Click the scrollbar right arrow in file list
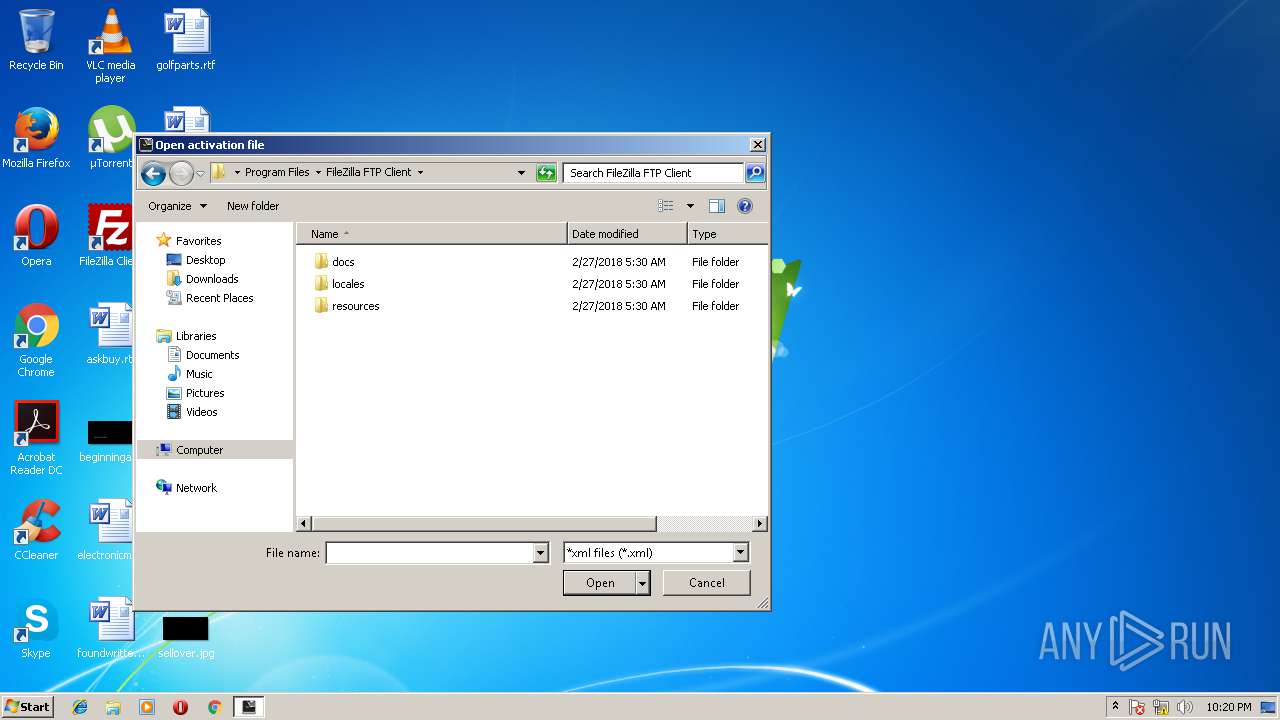 [760, 524]
